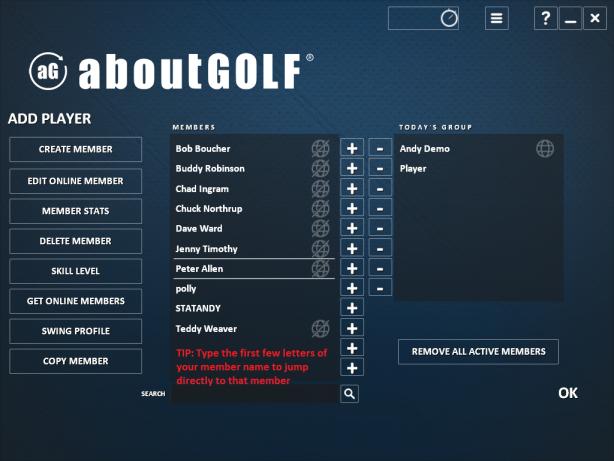This screenshot has width=614, height=461.
Task: Click offline globe icon for Chad Ingram
Action: click(320, 188)
